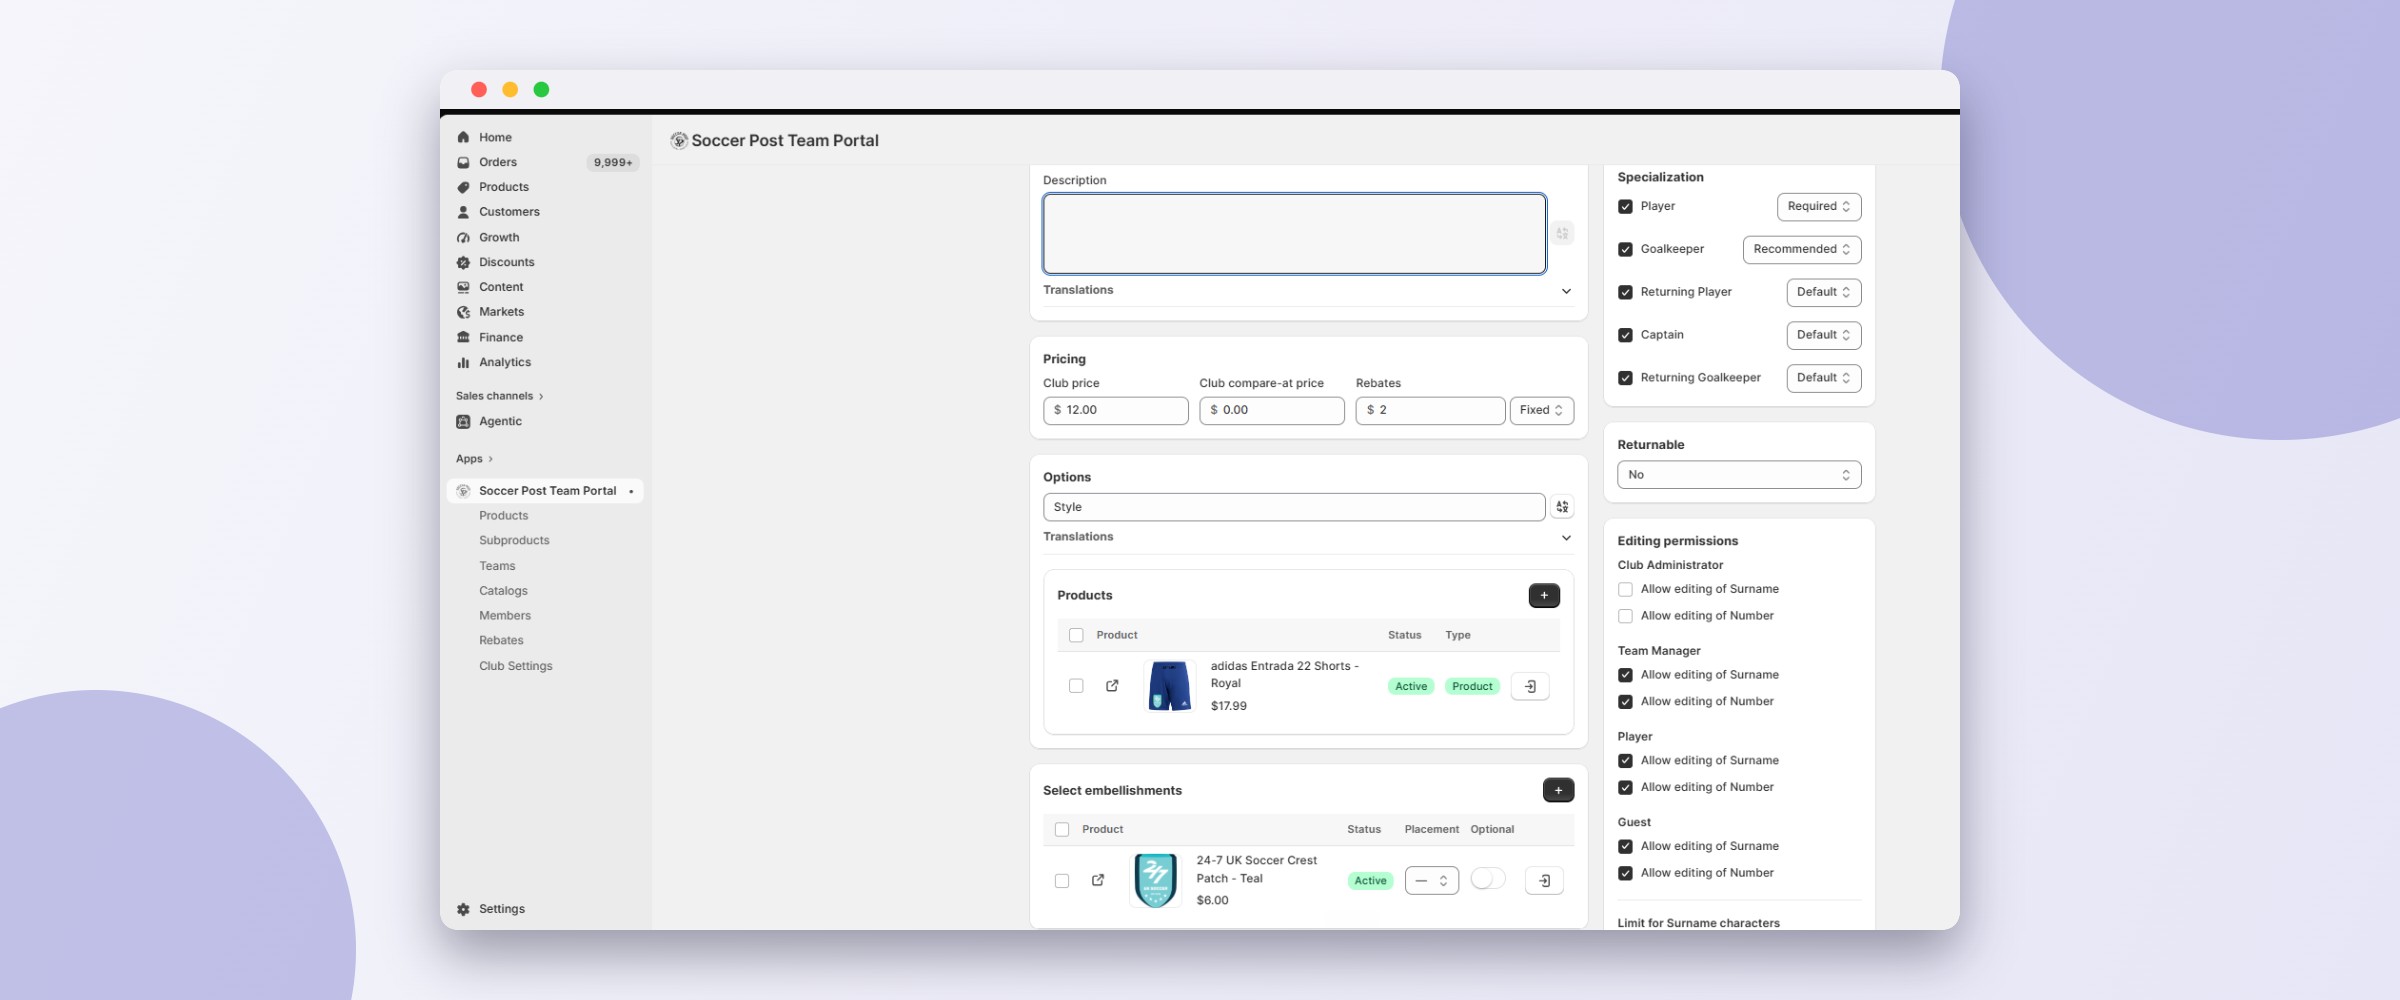The width and height of the screenshot is (2400, 1000).
Task: Click the Club price field
Action: click(x=1115, y=411)
